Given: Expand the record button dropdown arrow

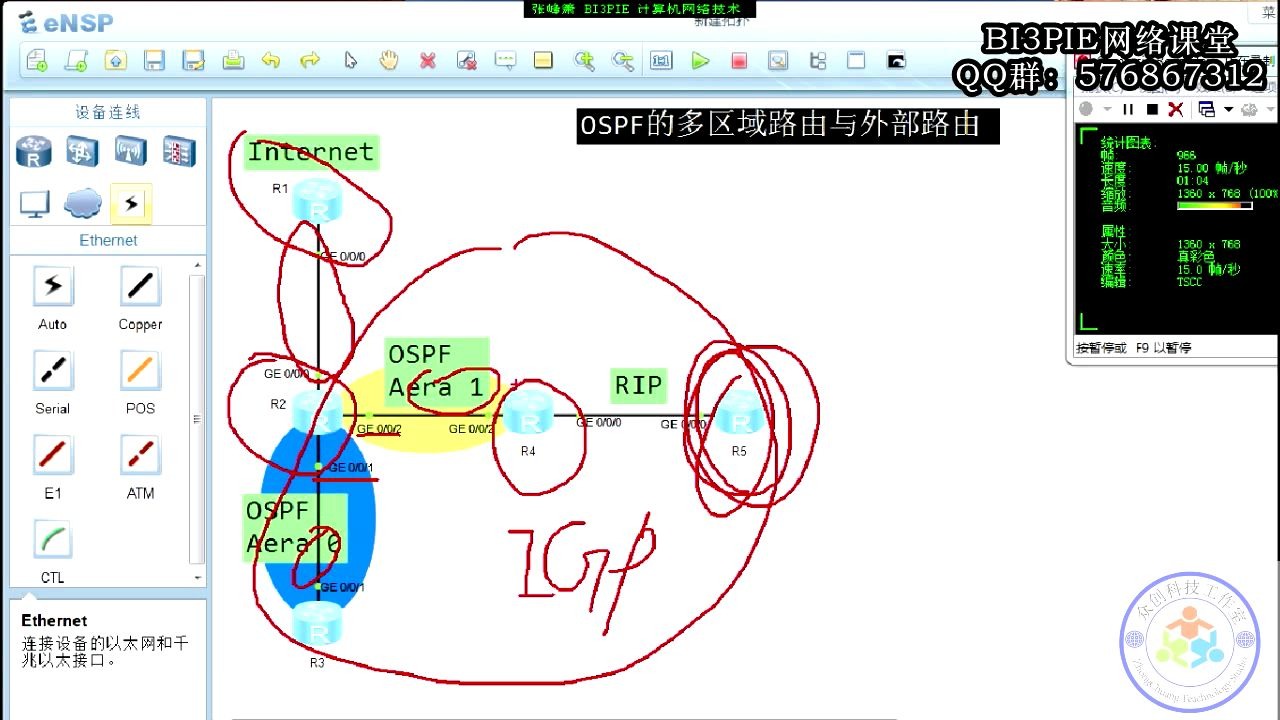Looking at the screenshot, I should (1105, 109).
